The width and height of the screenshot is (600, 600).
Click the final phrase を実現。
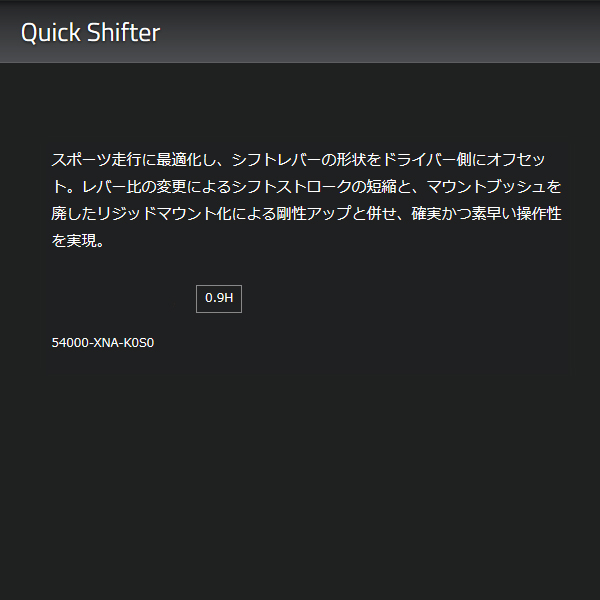pos(78,241)
